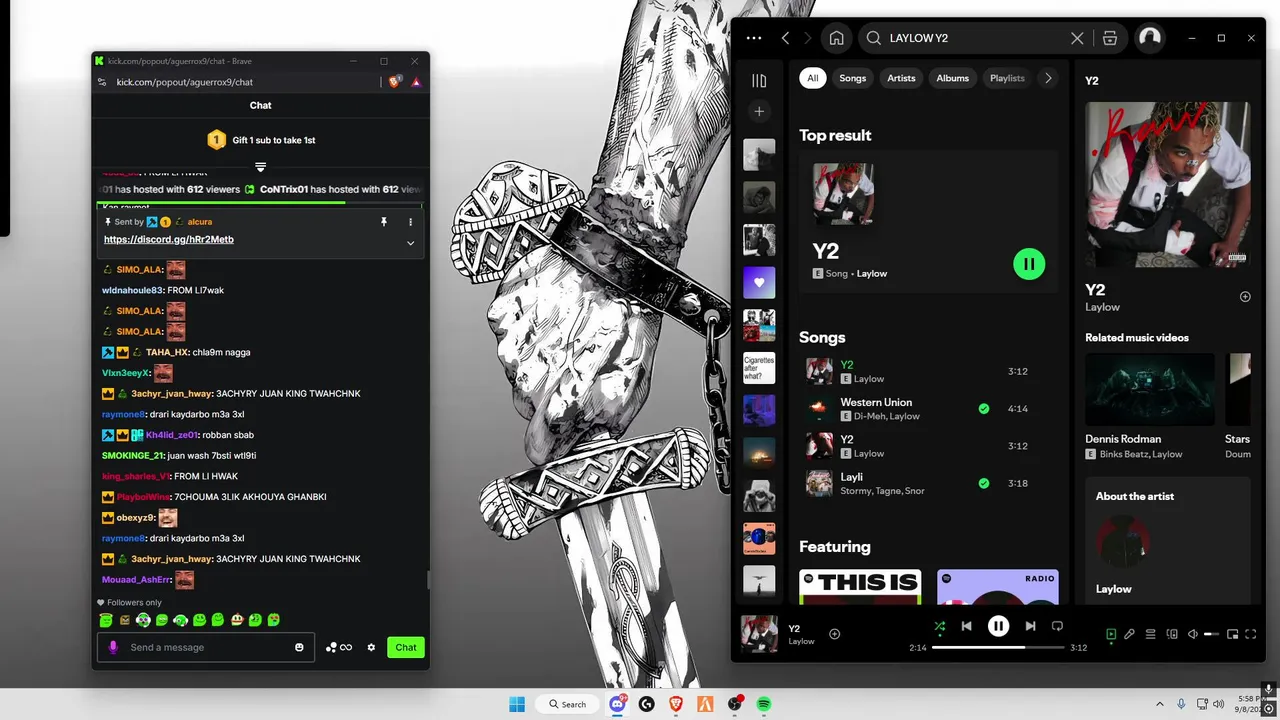Play Western Union song row

(x=928, y=408)
